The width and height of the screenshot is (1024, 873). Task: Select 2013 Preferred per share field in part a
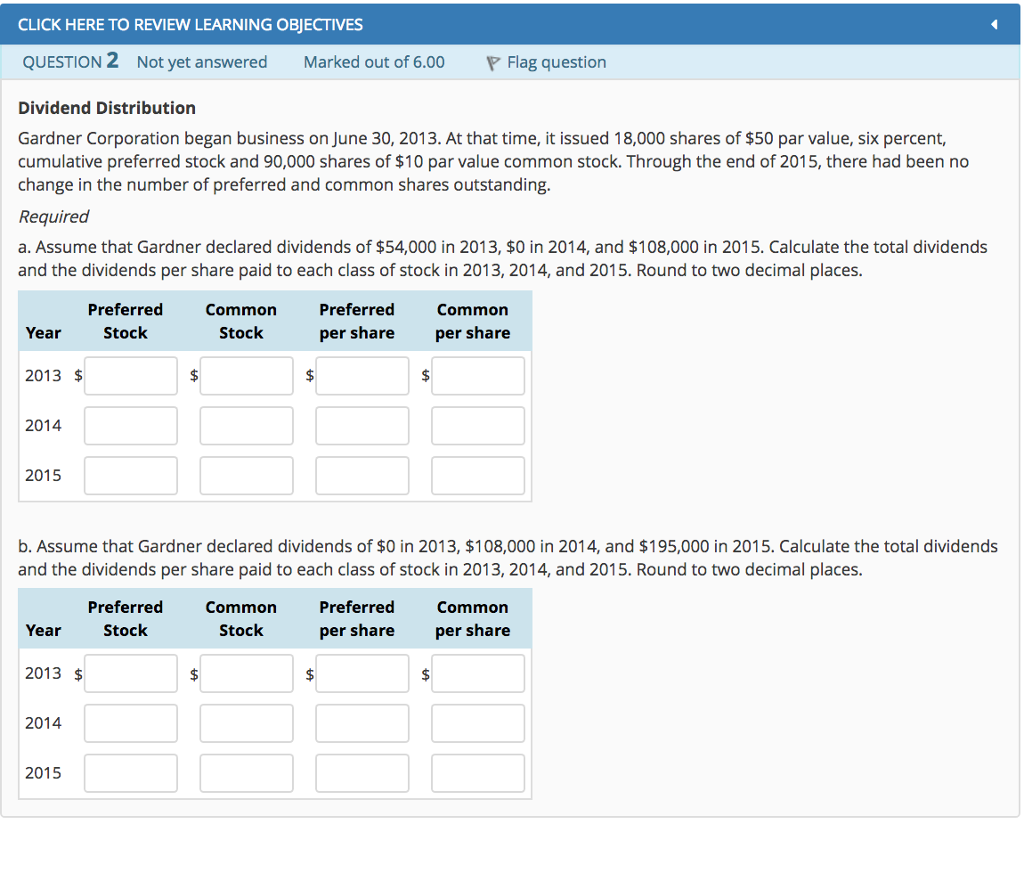(362, 375)
